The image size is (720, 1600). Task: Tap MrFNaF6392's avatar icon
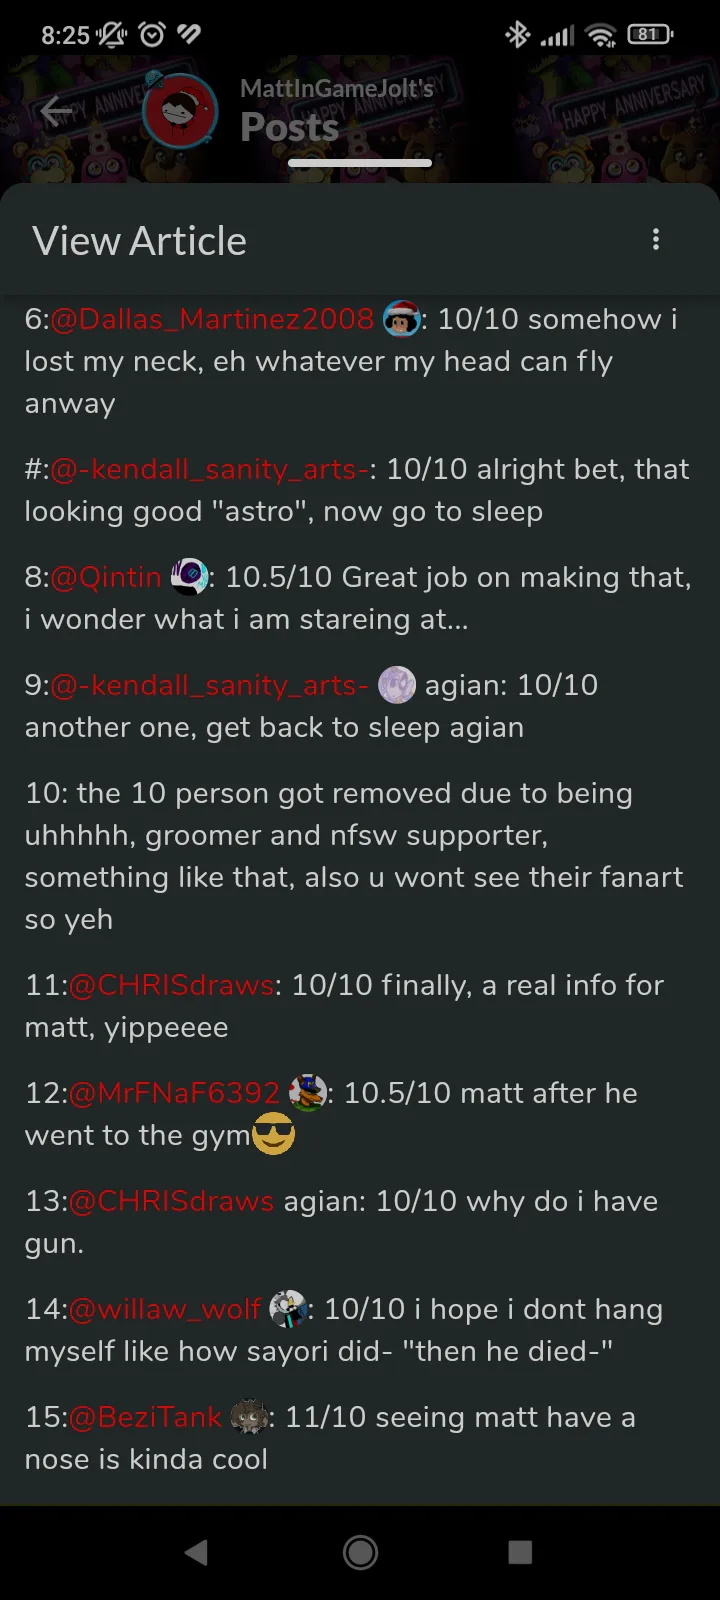pyautogui.click(x=308, y=1093)
